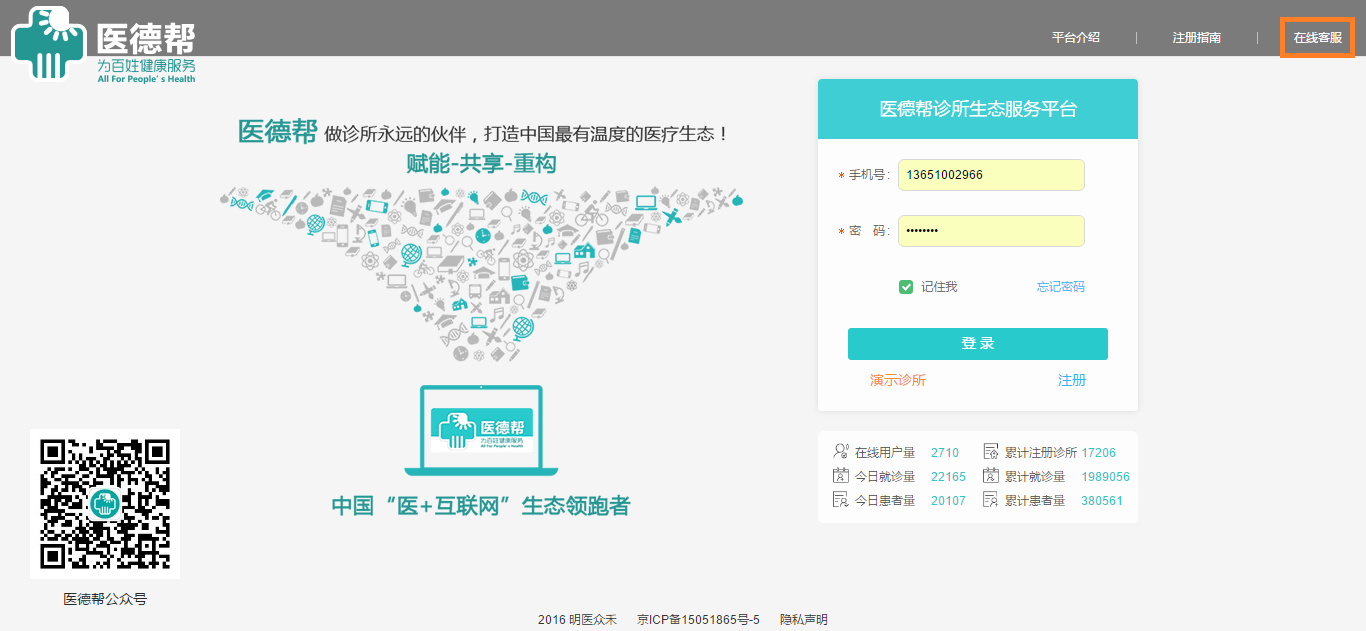The height and width of the screenshot is (631, 1366).
Task: Open 注册指南 in the top navigation
Action: (x=1197, y=37)
